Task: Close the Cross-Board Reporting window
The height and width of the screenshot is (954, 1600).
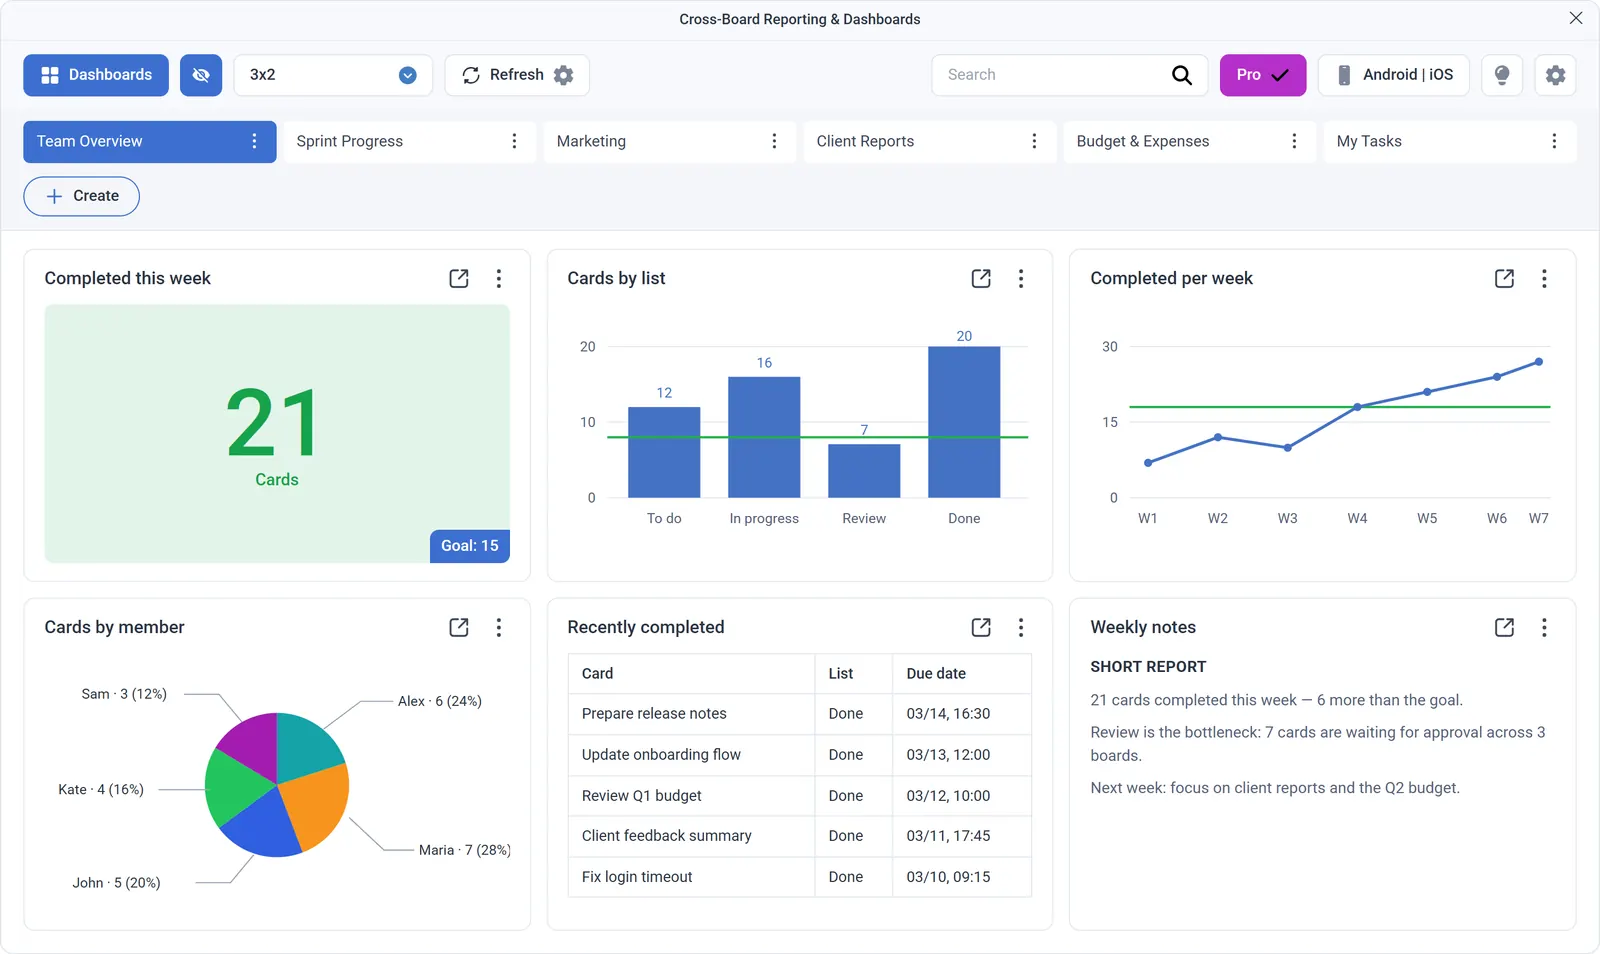Action: [x=1576, y=18]
